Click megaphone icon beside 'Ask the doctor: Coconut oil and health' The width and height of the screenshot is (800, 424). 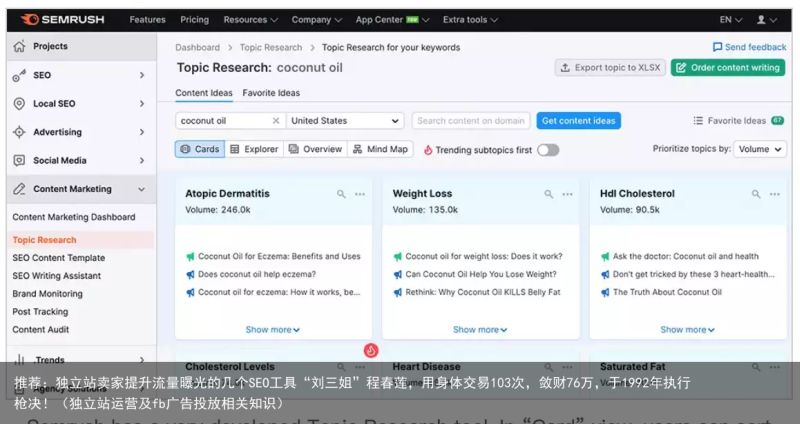pos(605,257)
